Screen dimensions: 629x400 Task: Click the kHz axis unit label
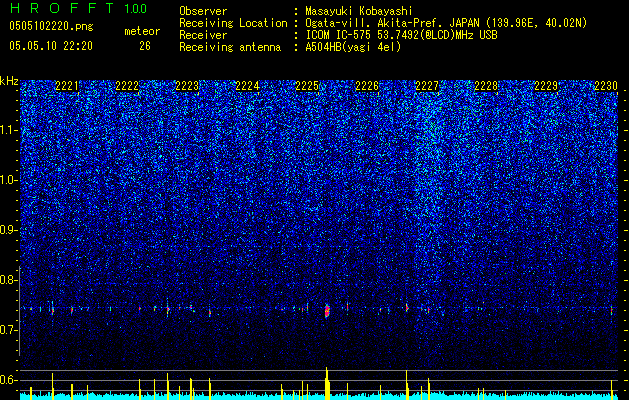point(9,81)
